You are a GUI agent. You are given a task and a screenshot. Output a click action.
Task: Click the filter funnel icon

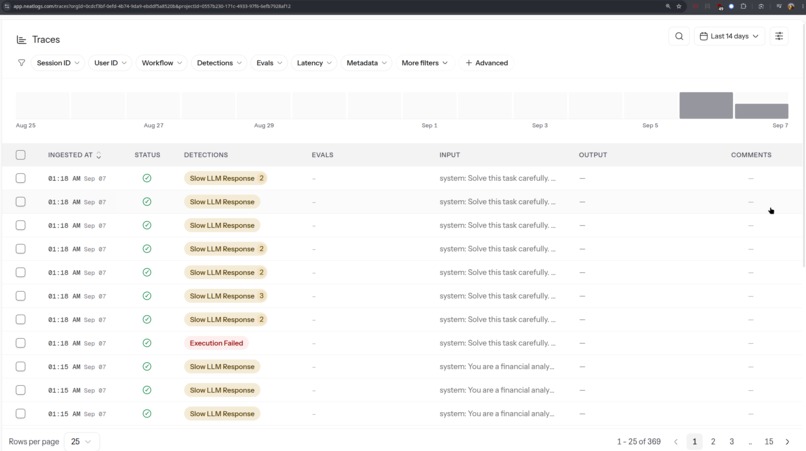click(x=21, y=63)
